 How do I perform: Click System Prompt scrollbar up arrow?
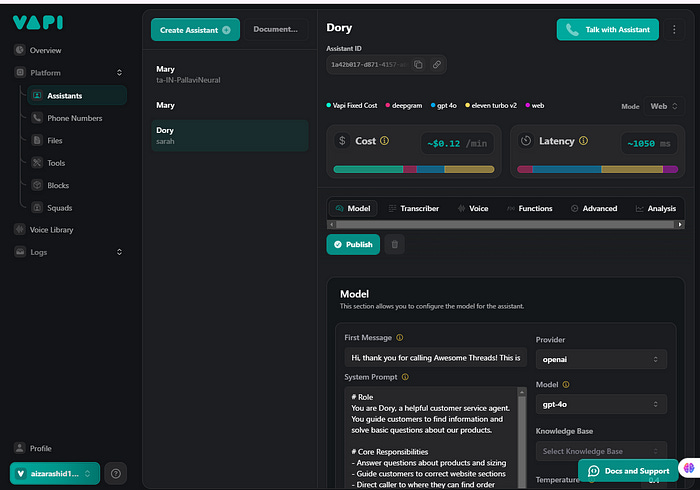point(521,392)
